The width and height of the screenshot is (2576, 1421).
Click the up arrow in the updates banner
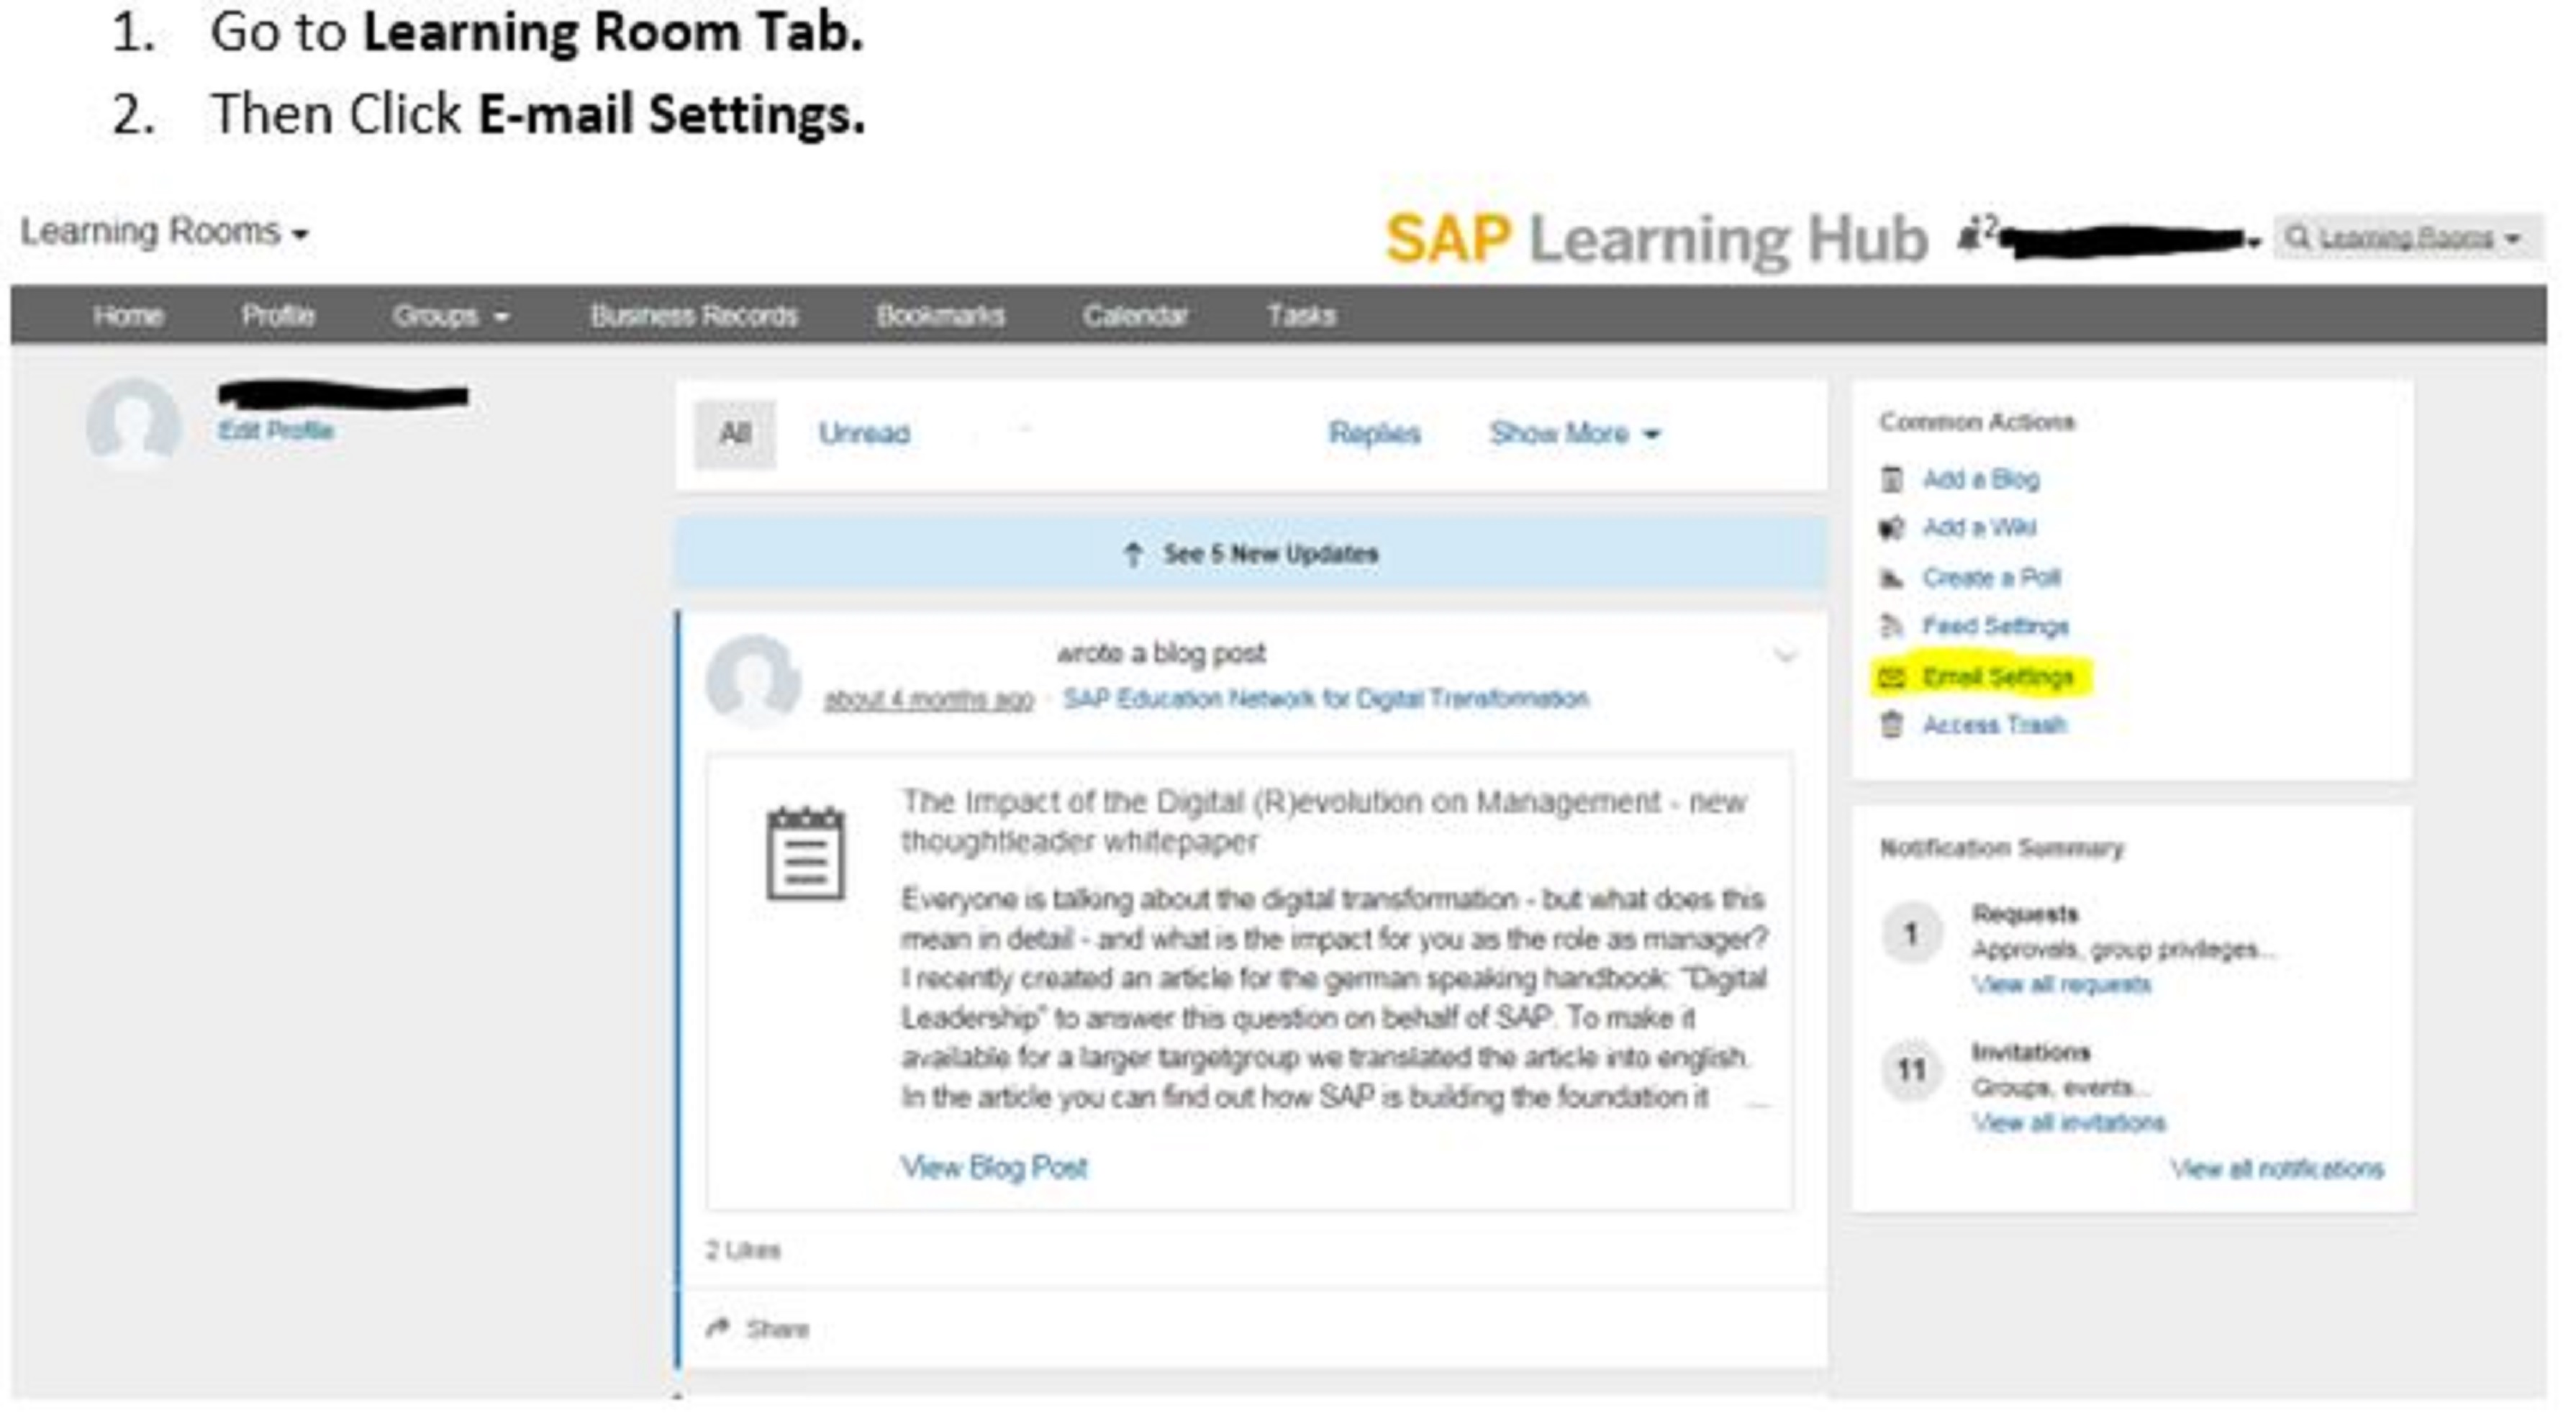click(x=1132, y=555)
